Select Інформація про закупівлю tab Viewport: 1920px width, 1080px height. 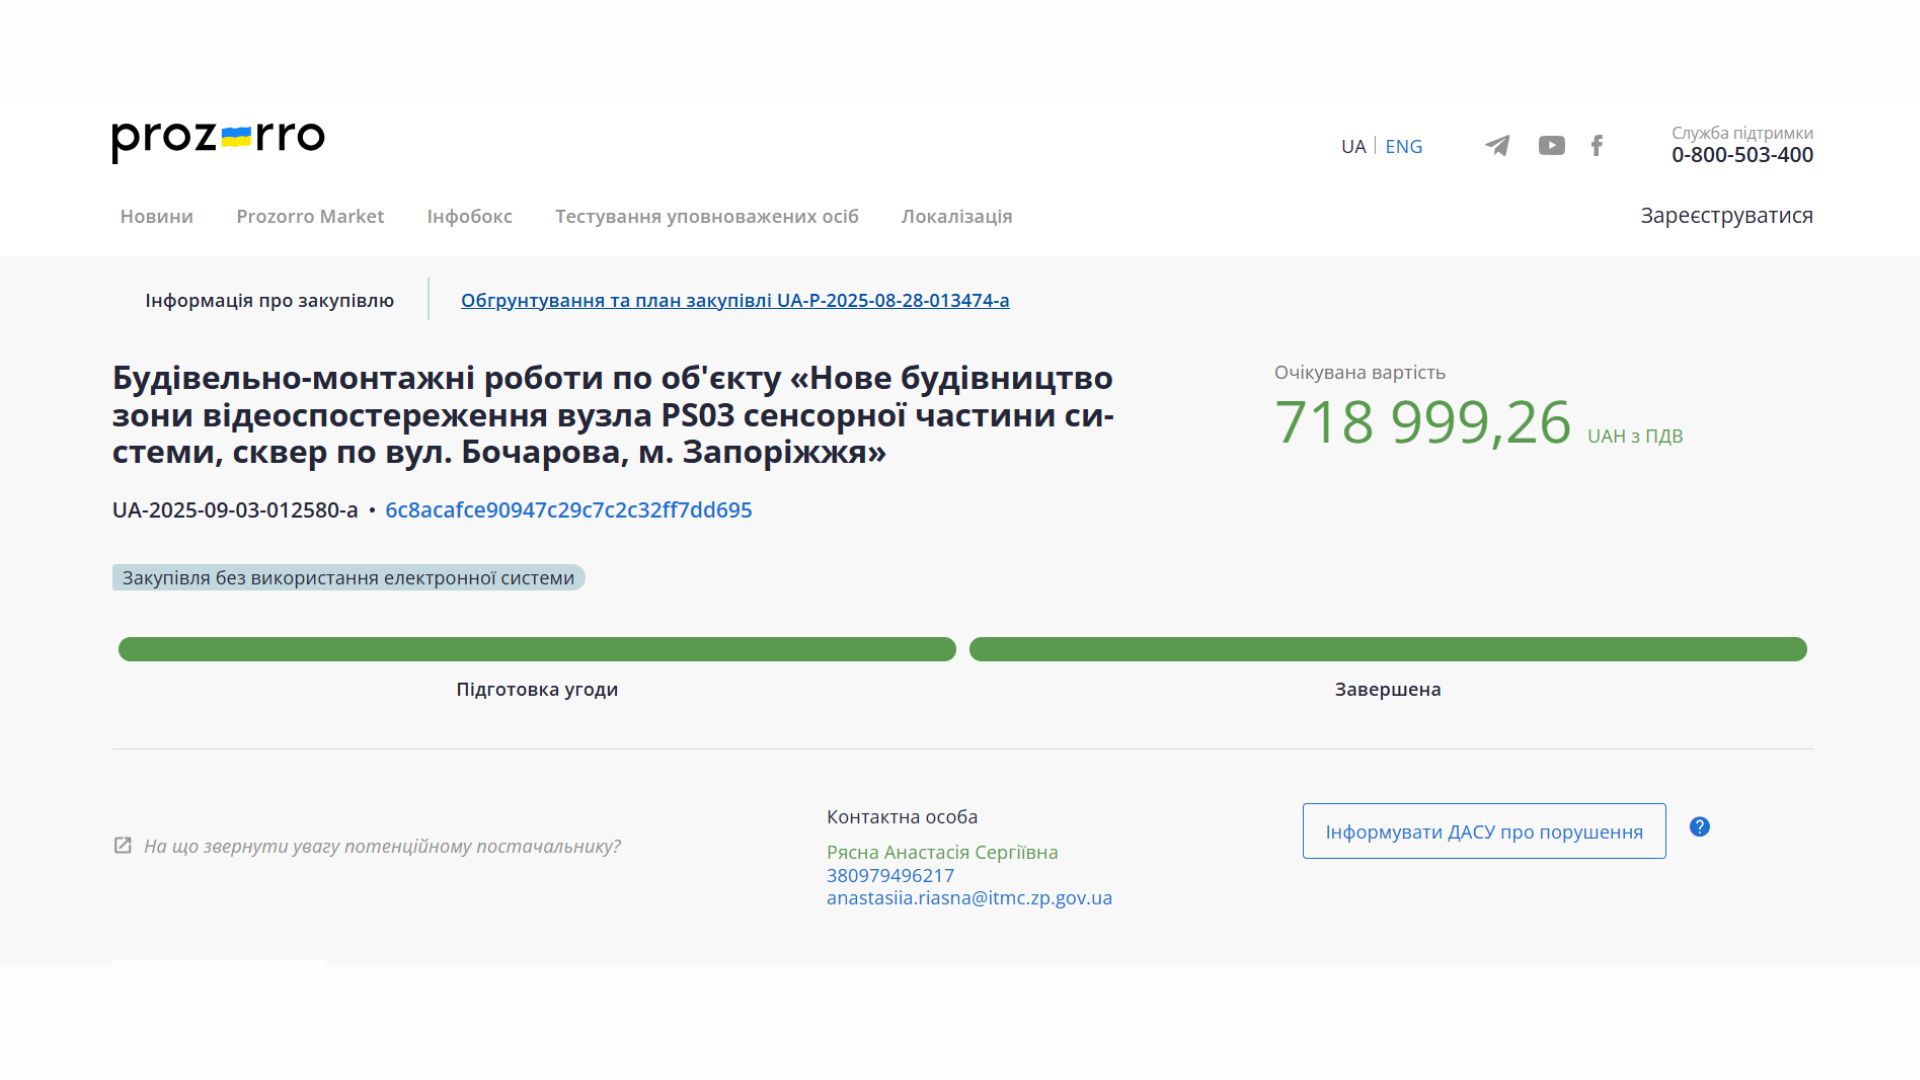tap(269, 300)
